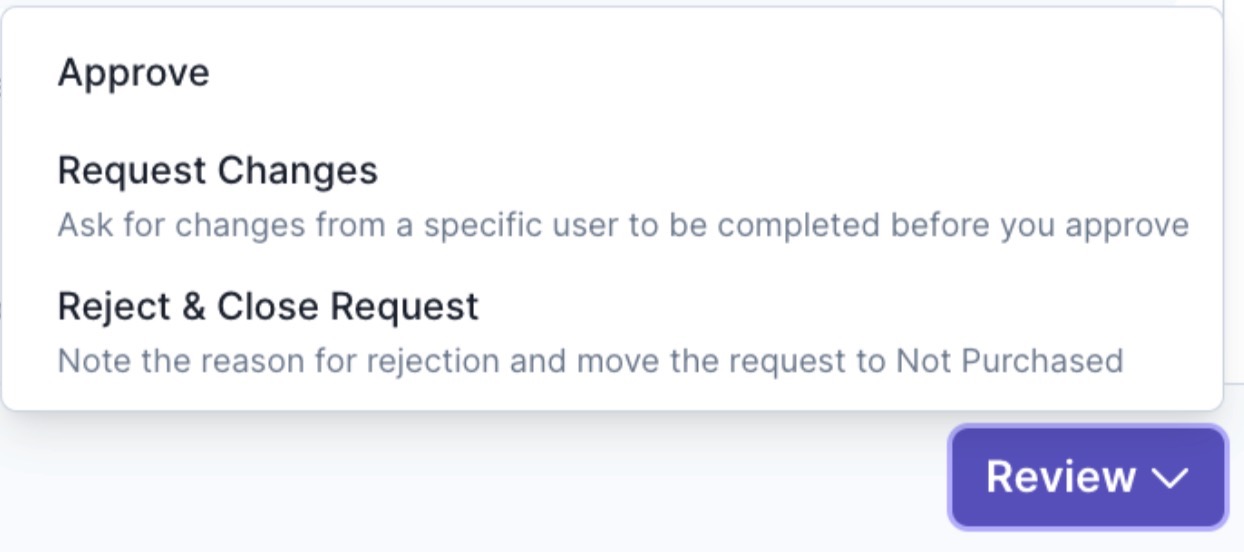Click the Request Changes heading
This screenshot has height=552, width=1244.
218,171
